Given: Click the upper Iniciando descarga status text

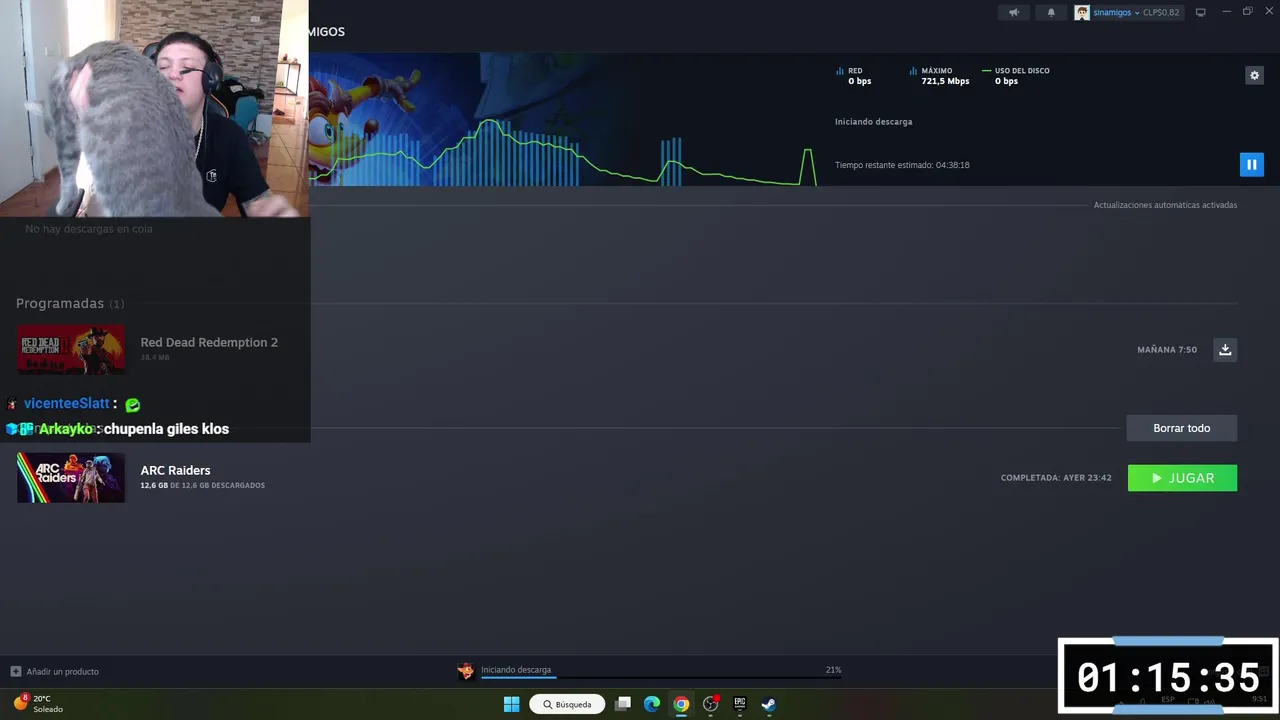Looking at the screenshot, I should coord(873,122).
